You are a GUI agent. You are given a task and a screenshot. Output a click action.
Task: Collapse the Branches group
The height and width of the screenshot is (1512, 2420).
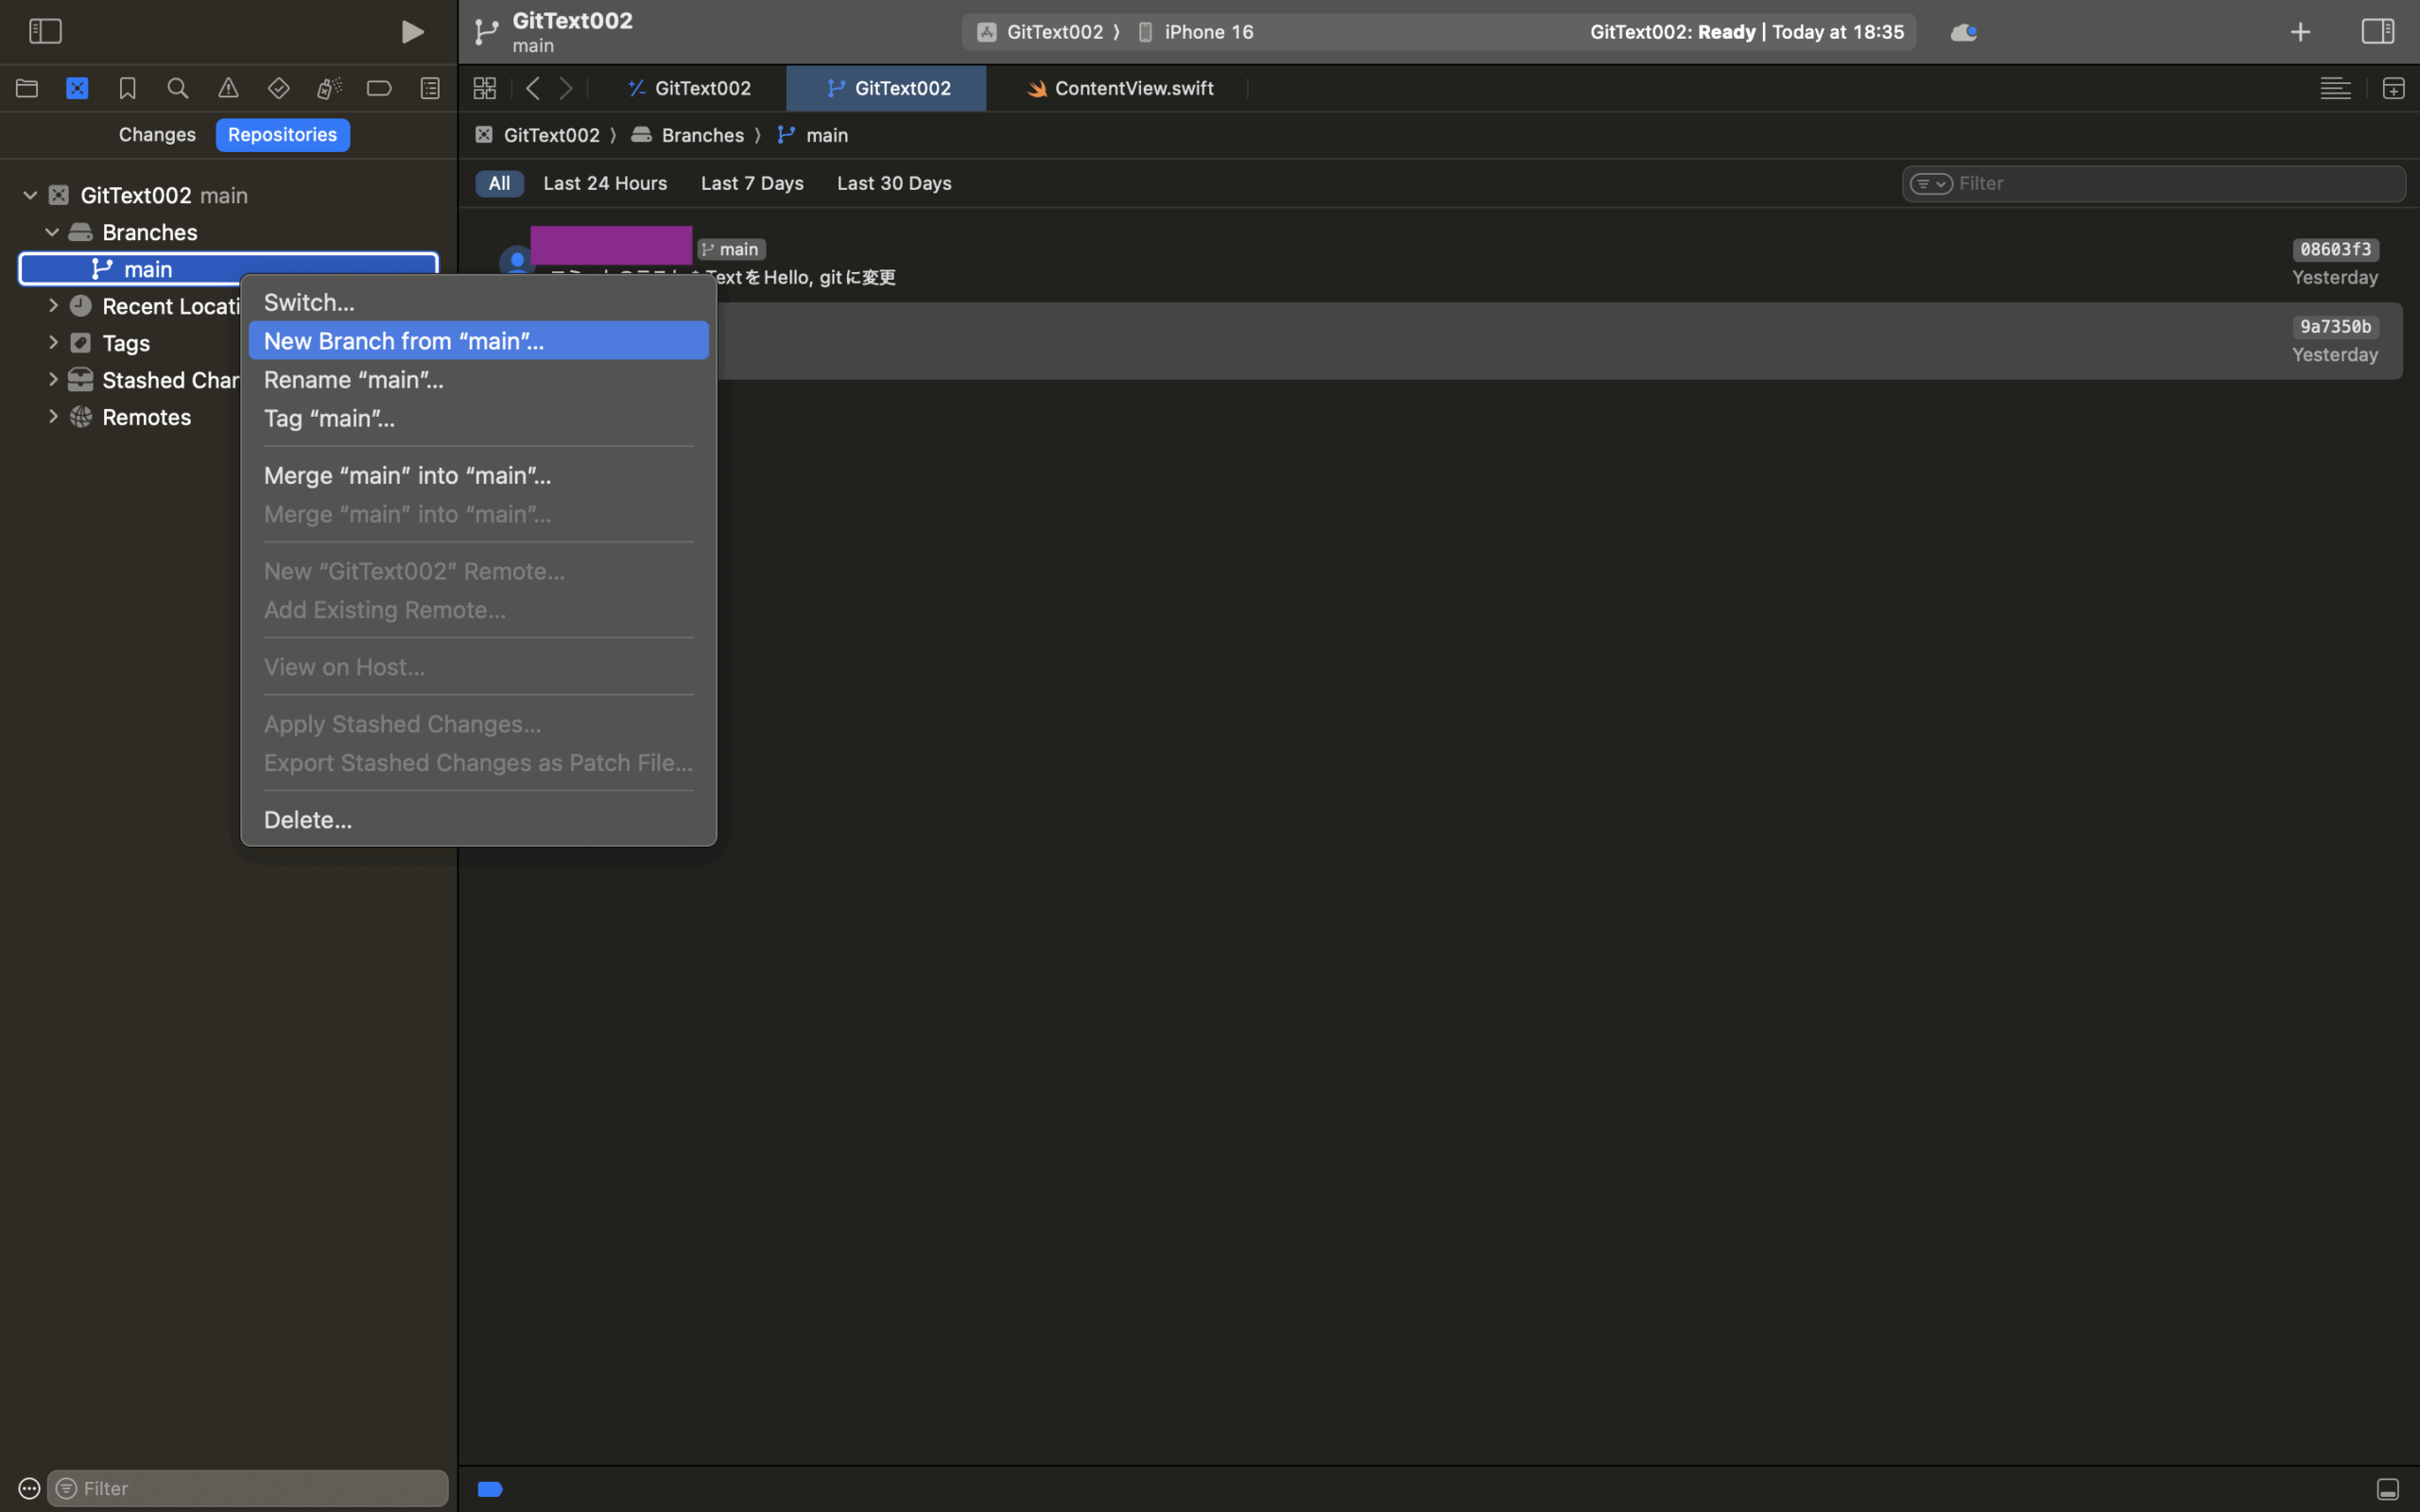click(52, 232)
